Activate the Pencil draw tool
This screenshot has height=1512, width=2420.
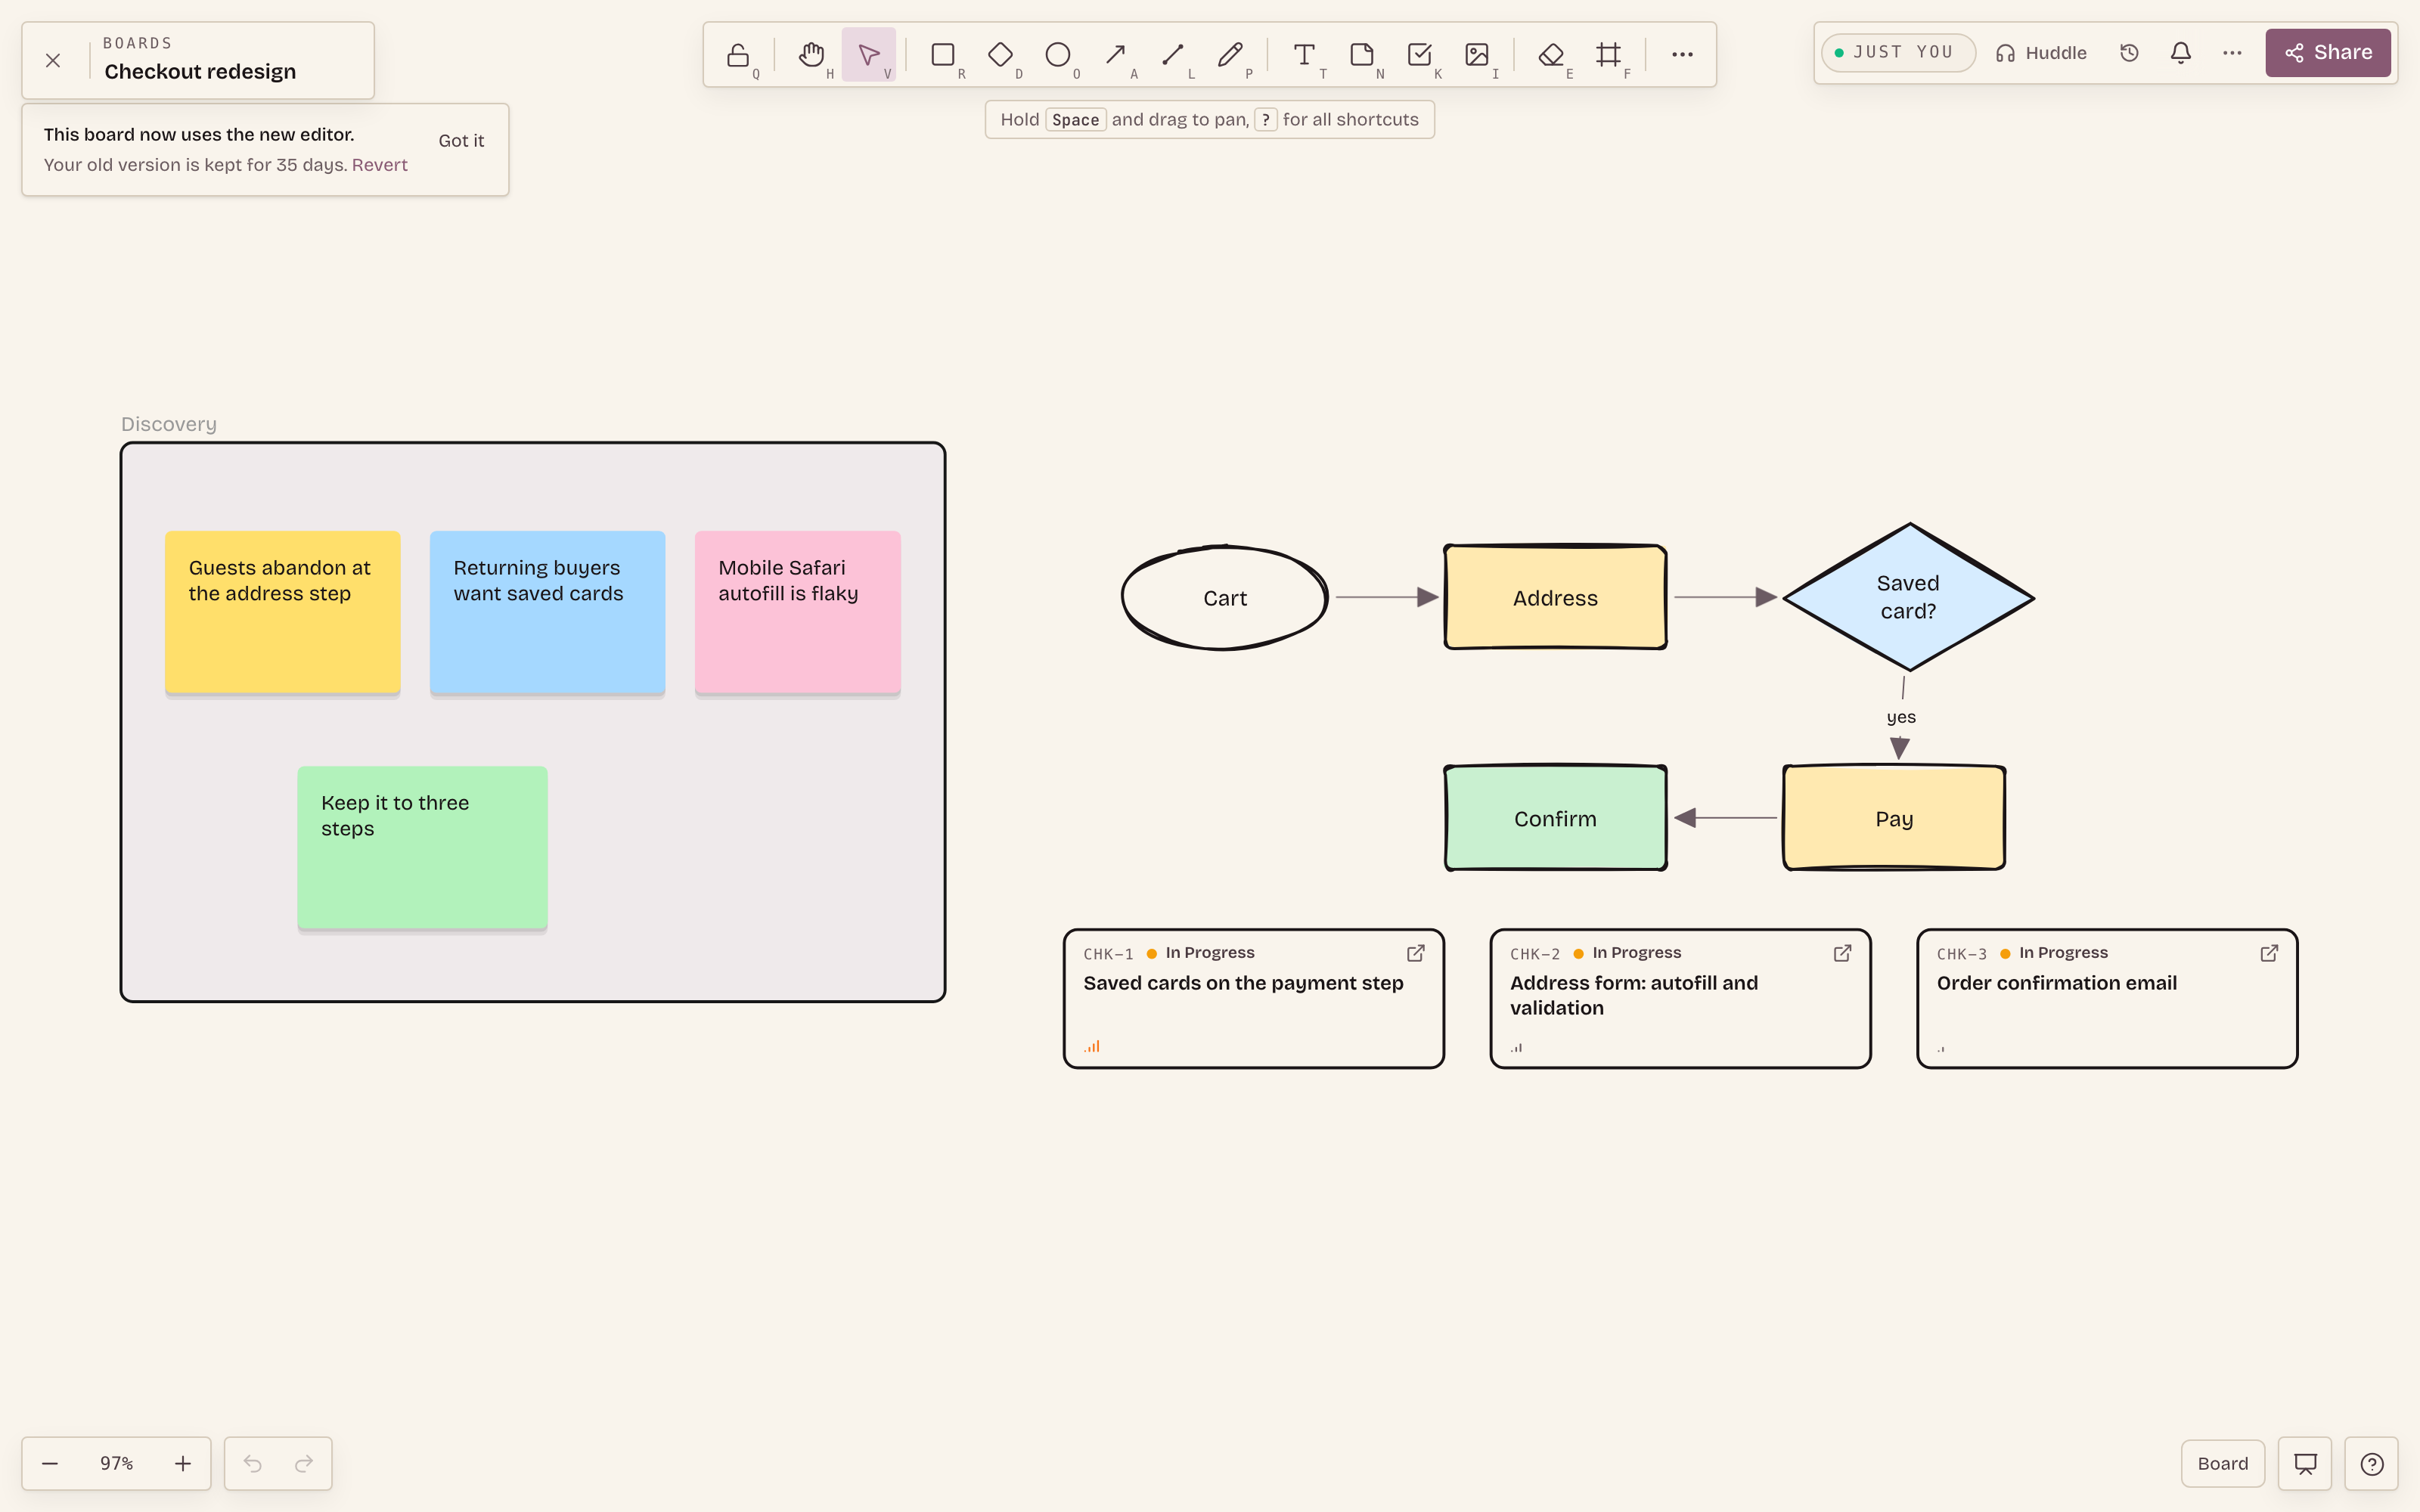tap(1231, 54)
